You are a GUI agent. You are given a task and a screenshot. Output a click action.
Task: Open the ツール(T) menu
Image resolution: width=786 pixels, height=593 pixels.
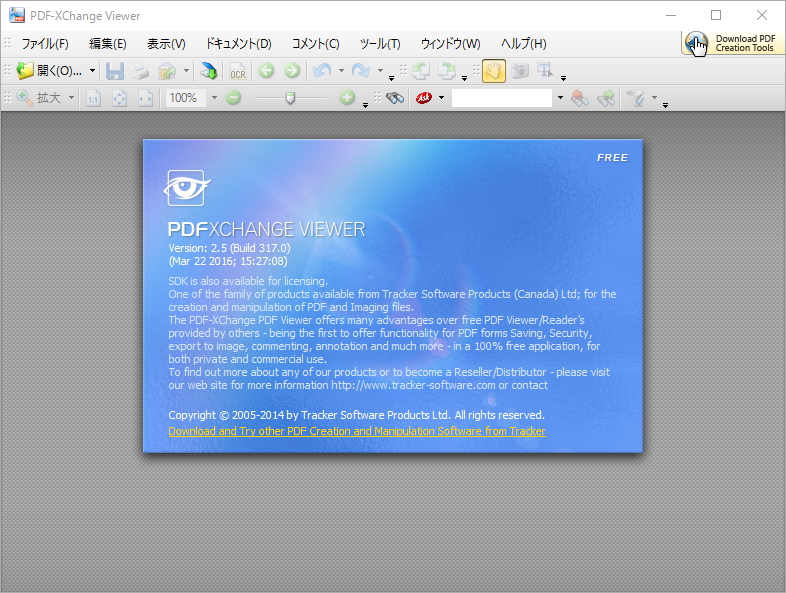[380, 44]
